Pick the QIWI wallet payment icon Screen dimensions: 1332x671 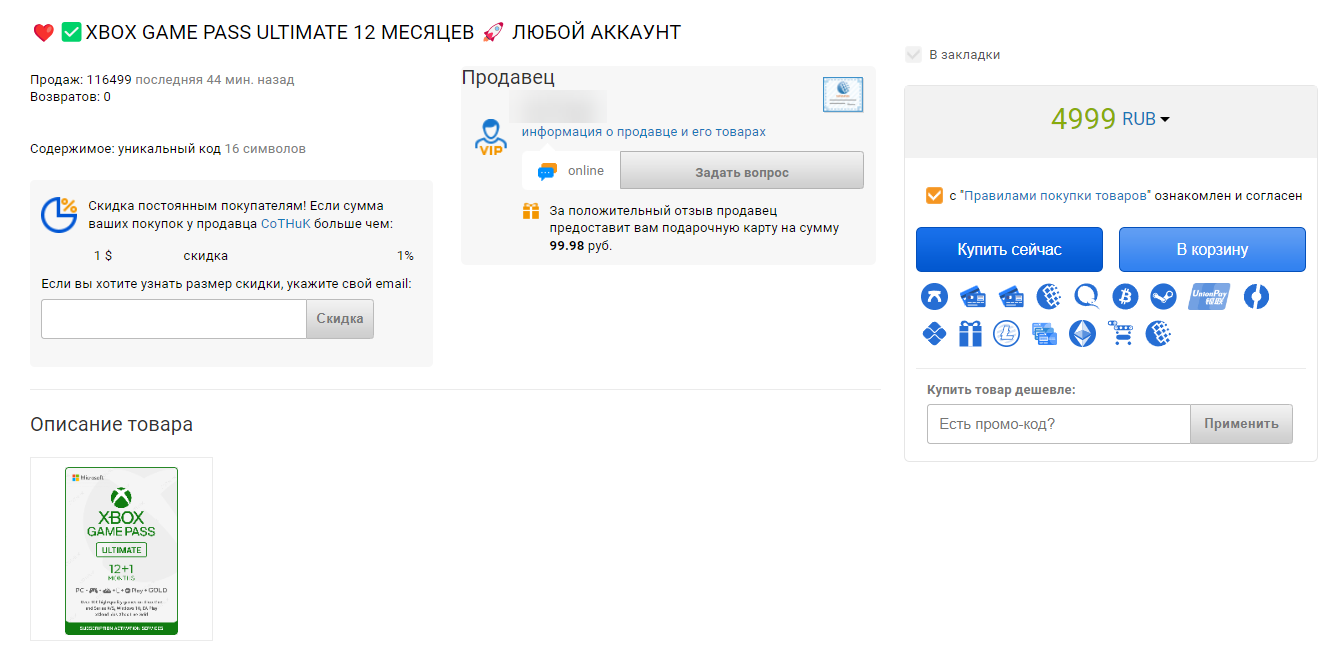pos(1087,296)
